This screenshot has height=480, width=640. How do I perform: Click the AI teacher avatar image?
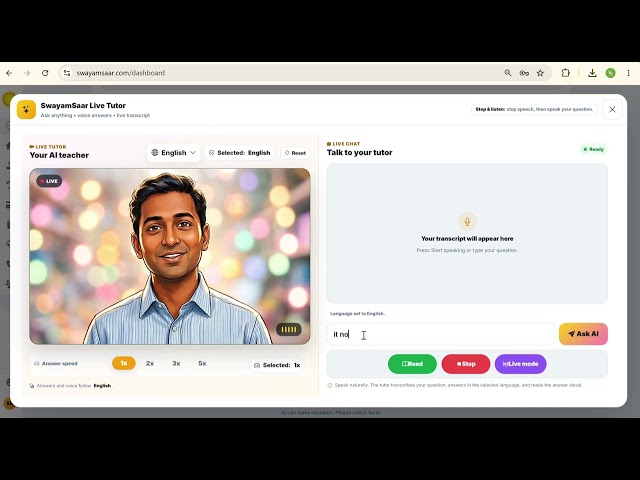click(170, 256)
